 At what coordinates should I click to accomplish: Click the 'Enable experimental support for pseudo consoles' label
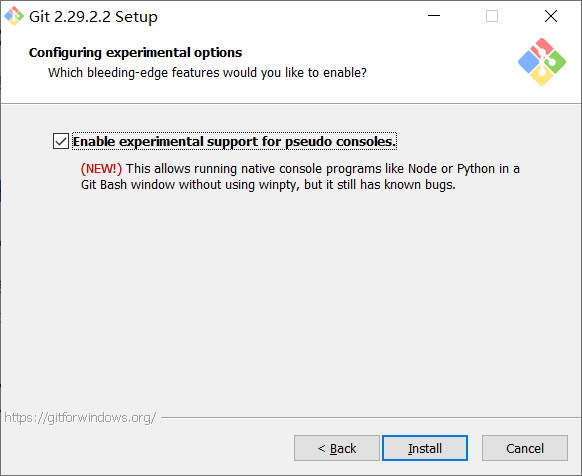tap(234, 141)
